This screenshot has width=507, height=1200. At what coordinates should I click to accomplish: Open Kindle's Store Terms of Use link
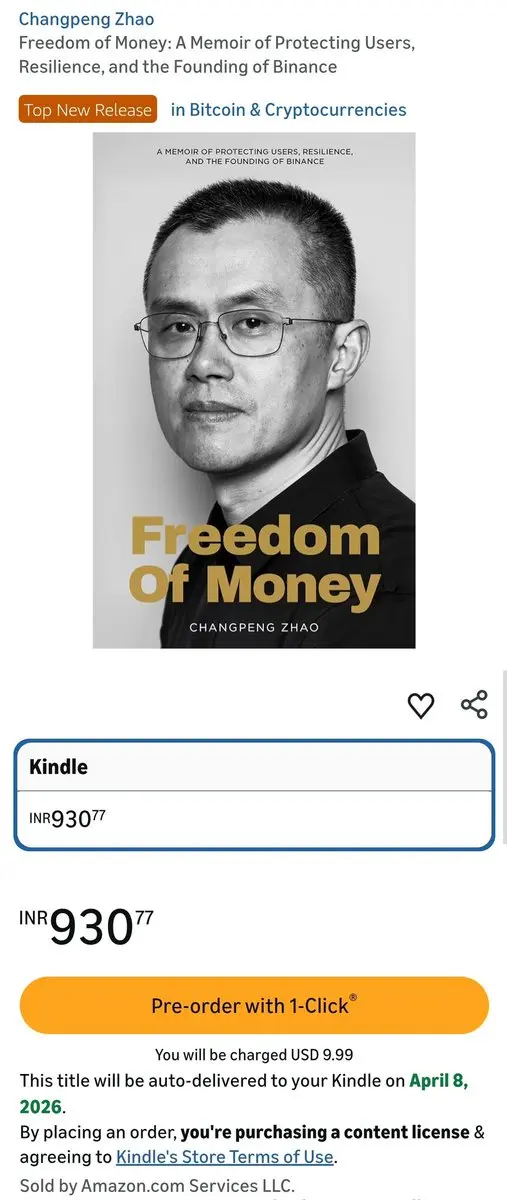pos(225,1157)
